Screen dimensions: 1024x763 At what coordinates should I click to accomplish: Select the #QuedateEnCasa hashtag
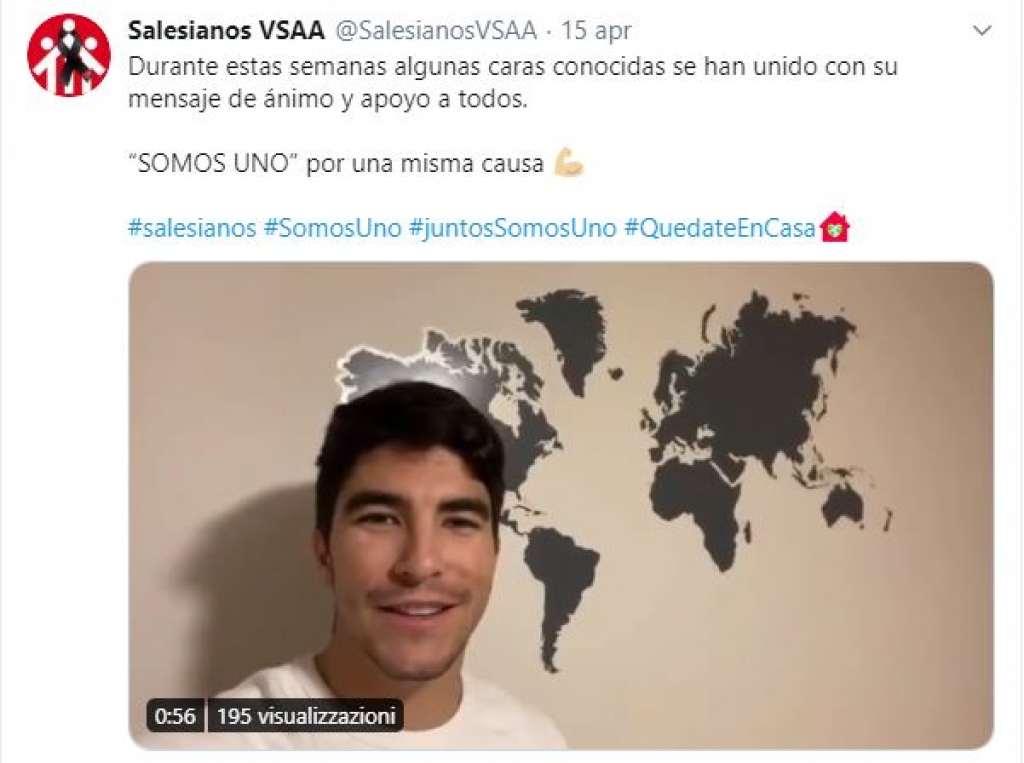(x=720, y=228)
